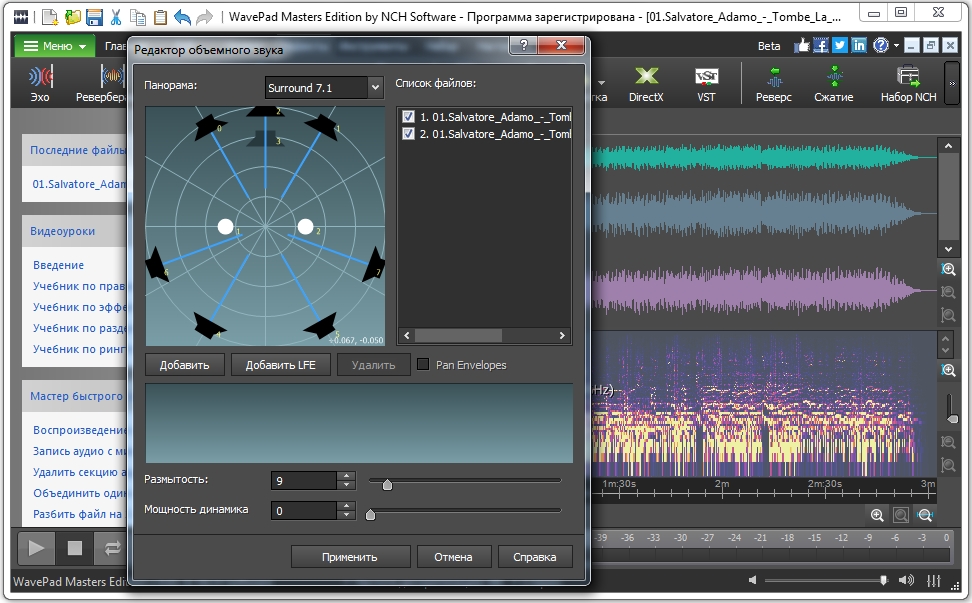Click the Добавить LFE button
972x603 pixels.
[x=280, y=365]
